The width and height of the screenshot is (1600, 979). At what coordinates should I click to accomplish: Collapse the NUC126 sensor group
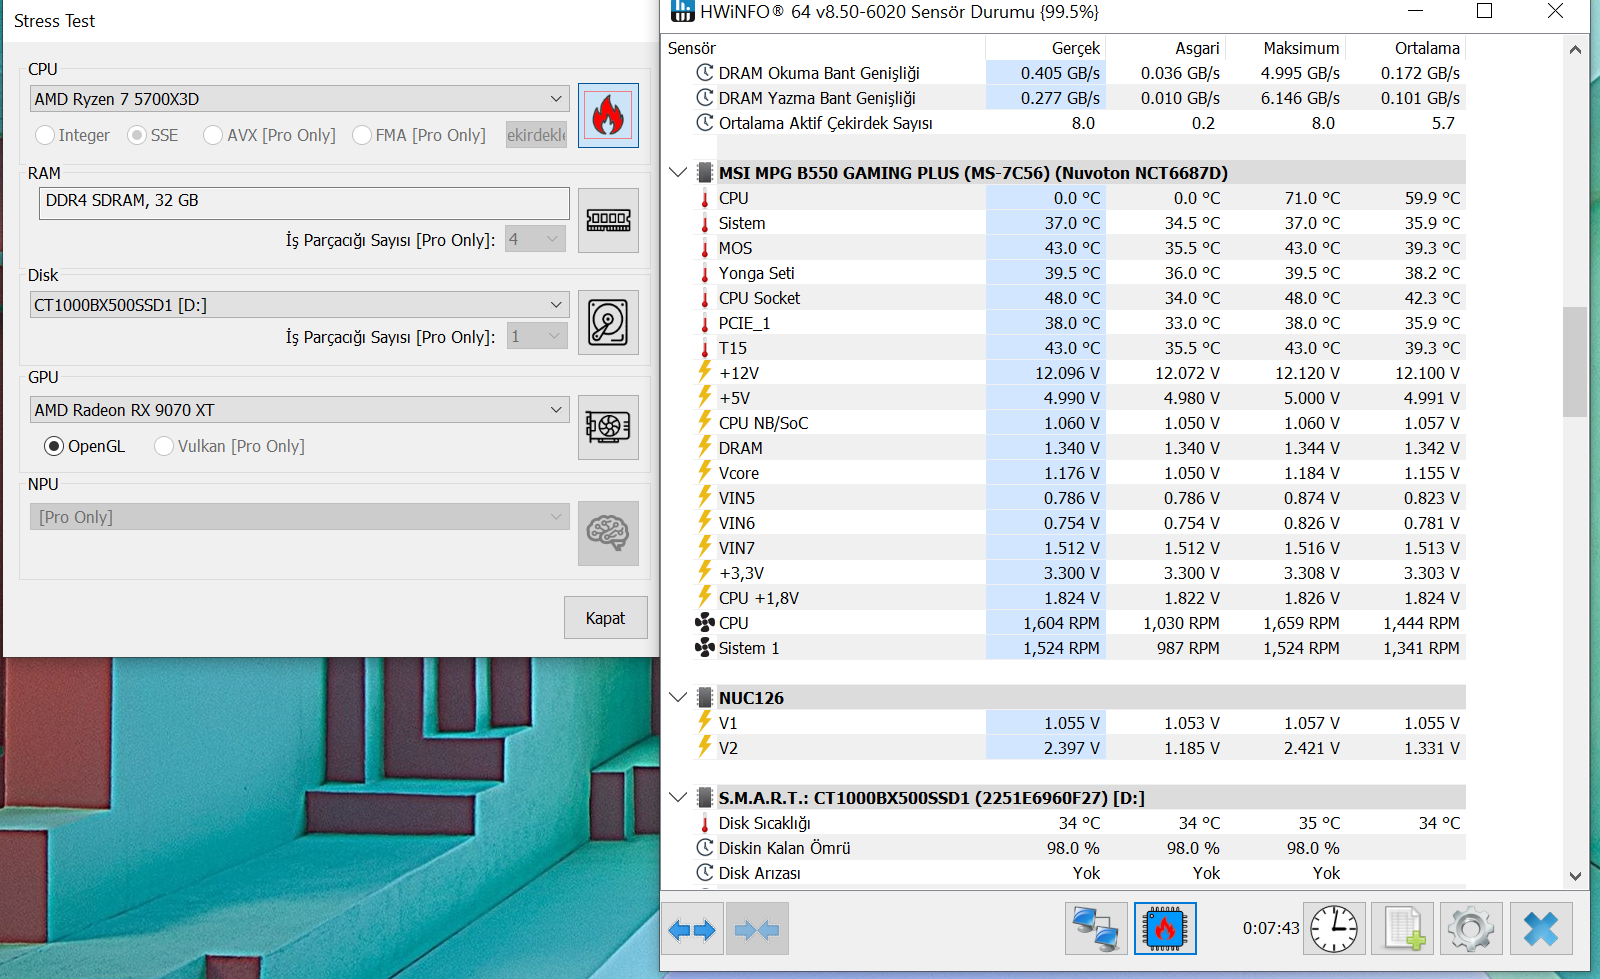(678, 697)
